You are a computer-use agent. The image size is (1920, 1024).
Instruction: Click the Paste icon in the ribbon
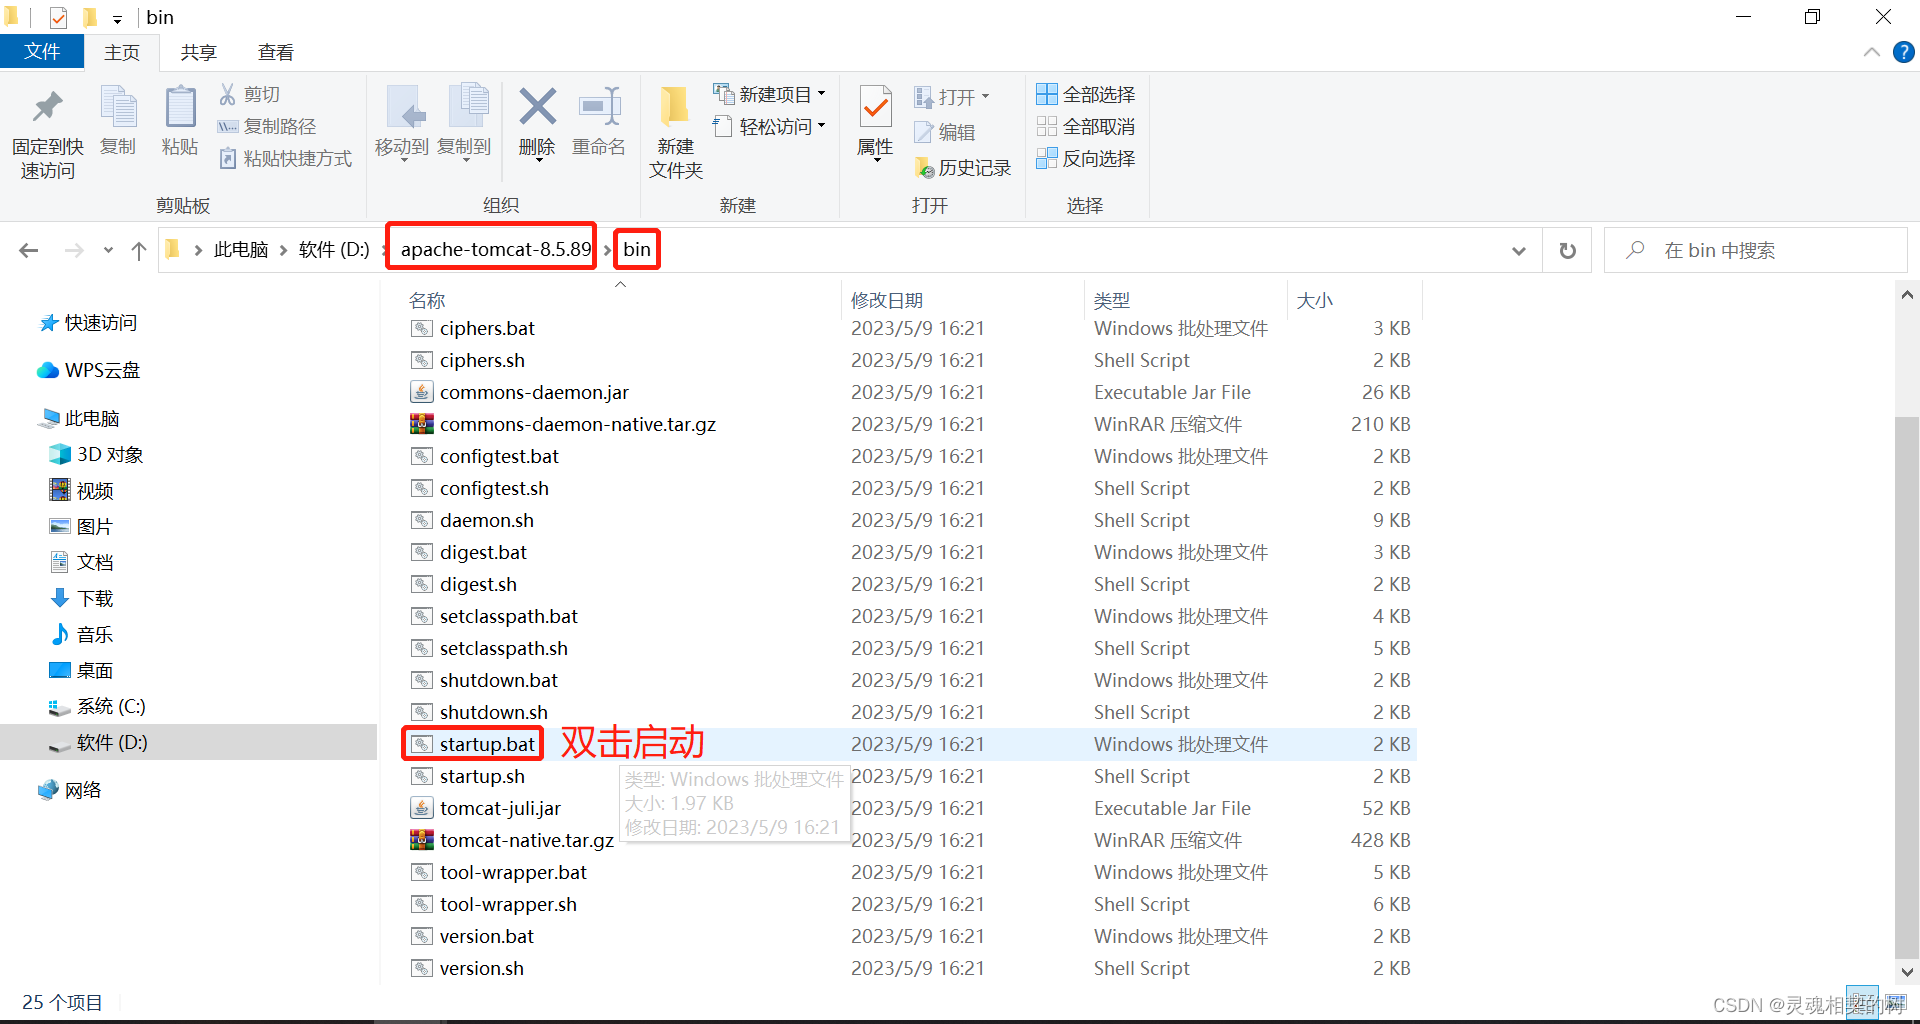click(180, 107)
